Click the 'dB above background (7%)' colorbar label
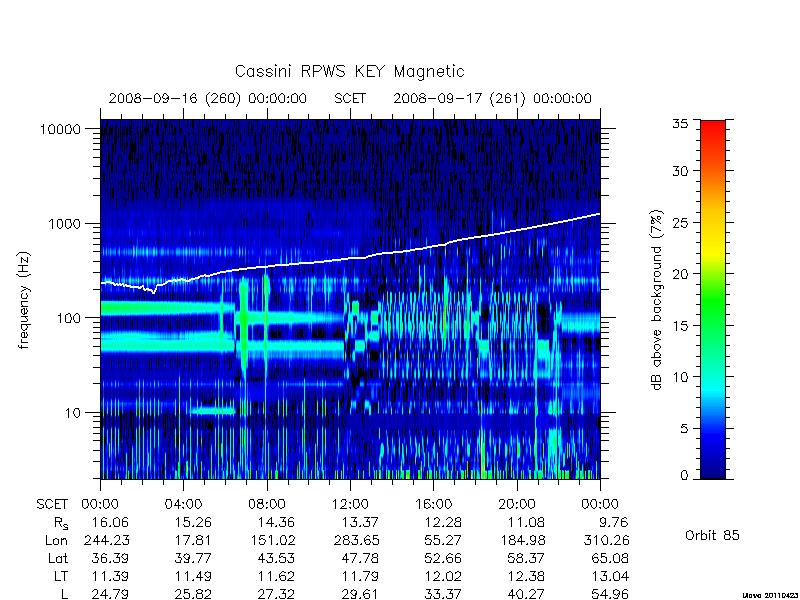This screenshot has width=800, height=600. 658,300
